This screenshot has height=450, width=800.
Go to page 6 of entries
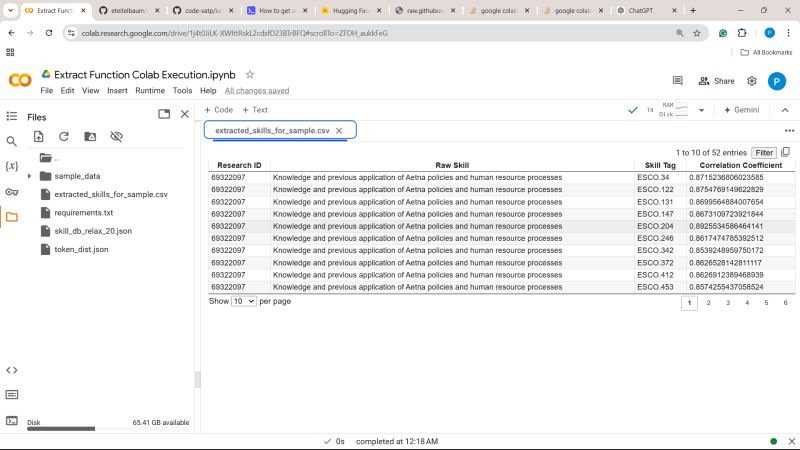(785, 303)
